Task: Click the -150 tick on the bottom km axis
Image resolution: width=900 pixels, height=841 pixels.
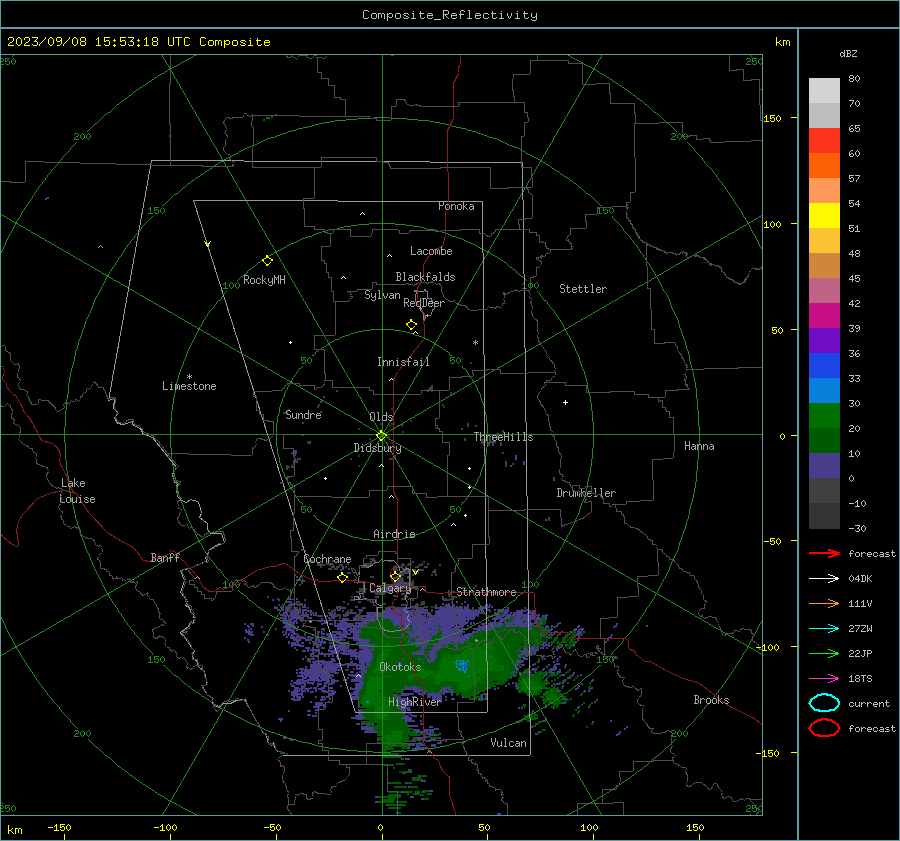Action: pyautogui.click(x=59, y=827)
